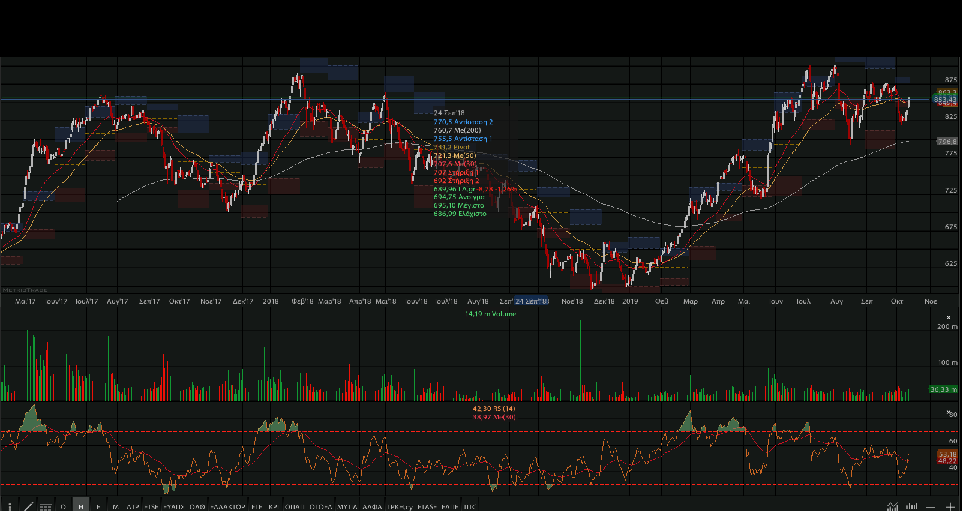
Task: Select the ΛΑΜΔΑ symbol tab
Action: (x=373, y=506)
